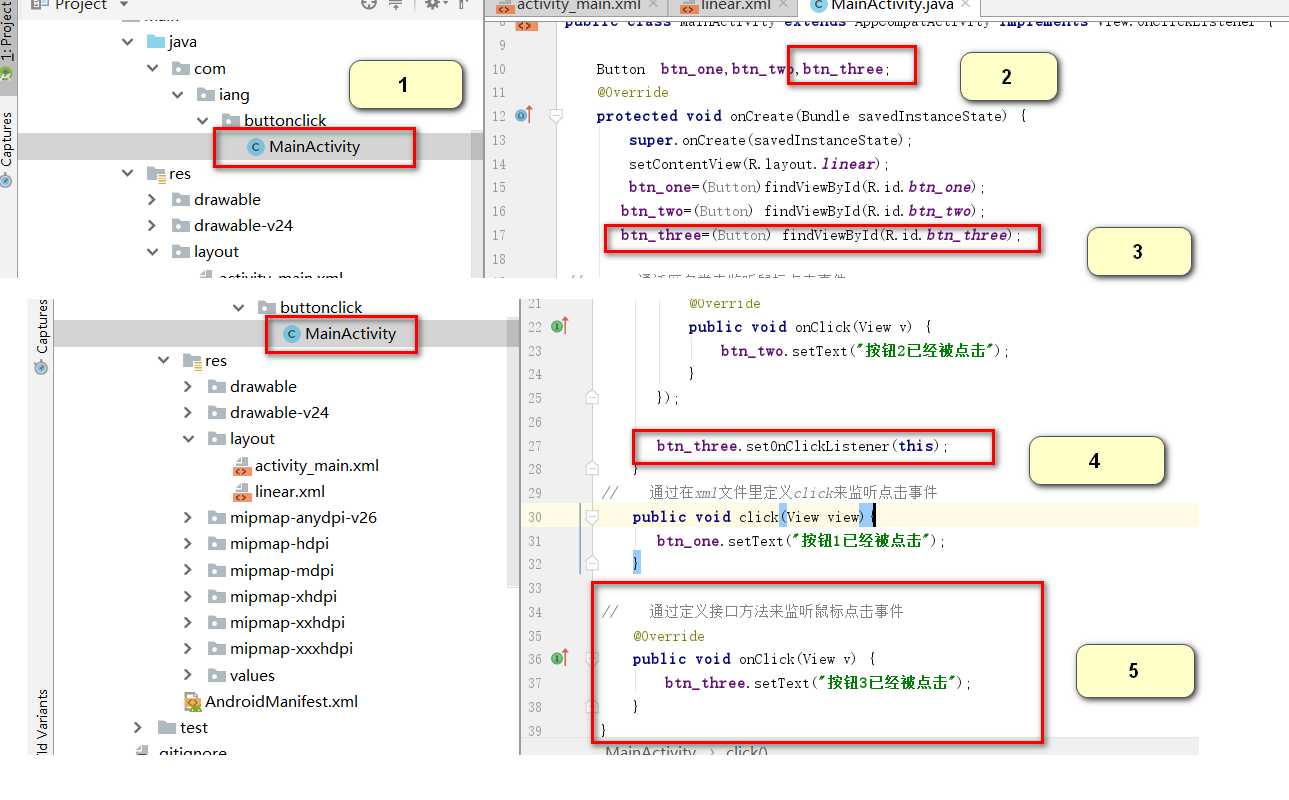
Task: Click the collapse-all icon in Project toolbar
Action: [x=395, y=4]
